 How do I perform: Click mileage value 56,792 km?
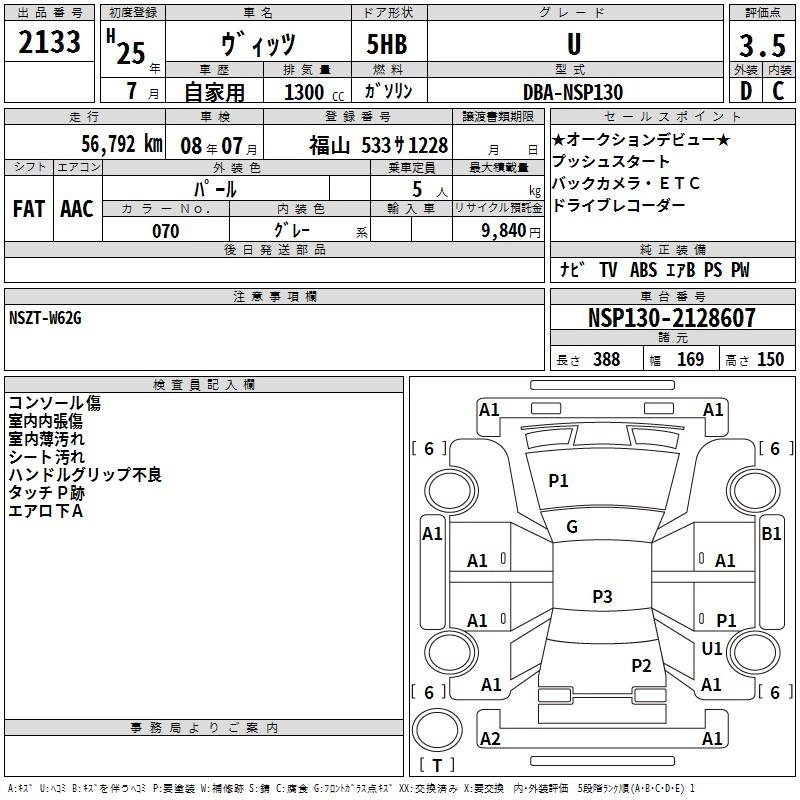[121, 144]
